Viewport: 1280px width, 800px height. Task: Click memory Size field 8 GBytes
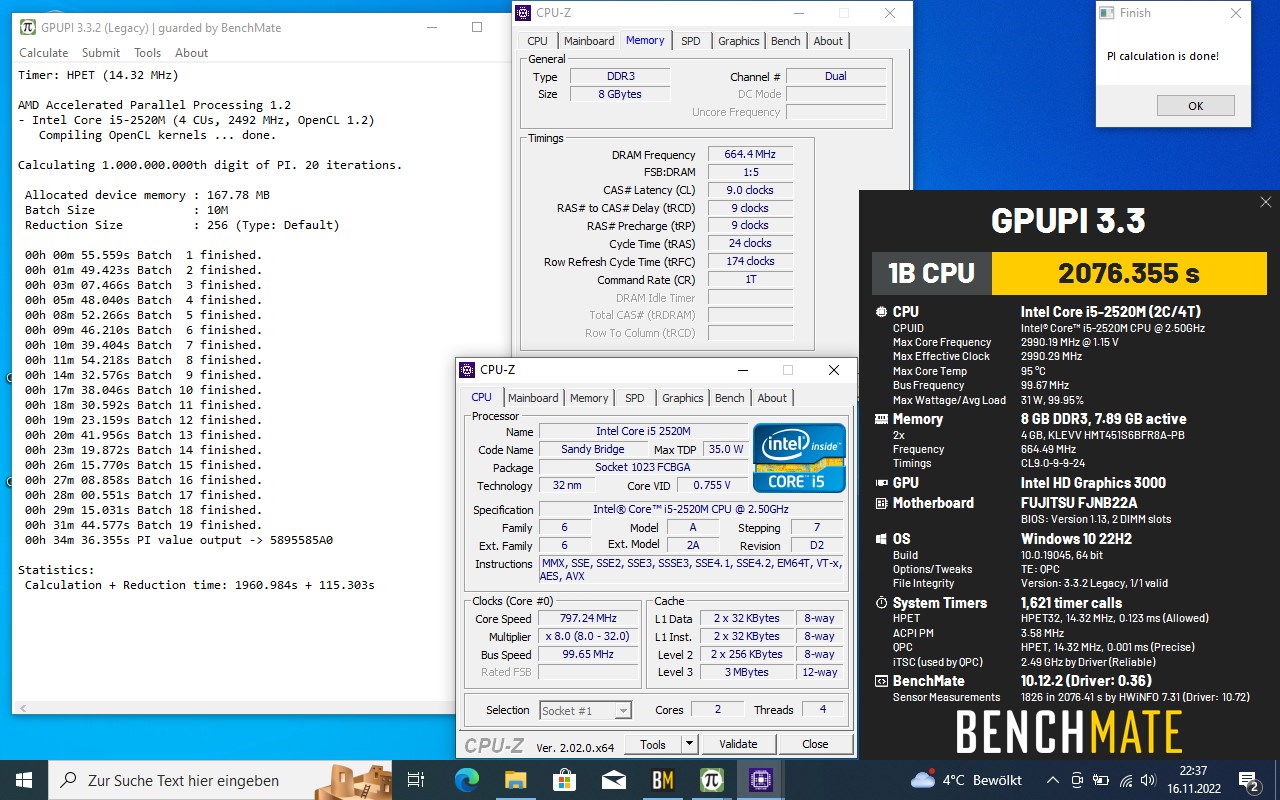[x=620, y=94]
